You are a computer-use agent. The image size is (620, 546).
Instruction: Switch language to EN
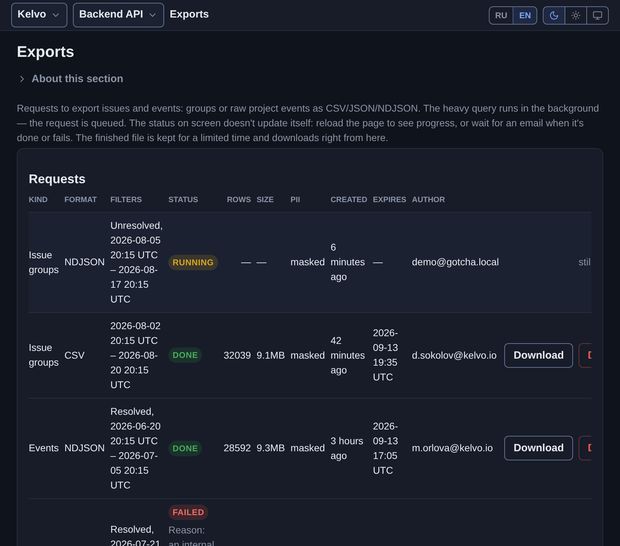point(525,15)
